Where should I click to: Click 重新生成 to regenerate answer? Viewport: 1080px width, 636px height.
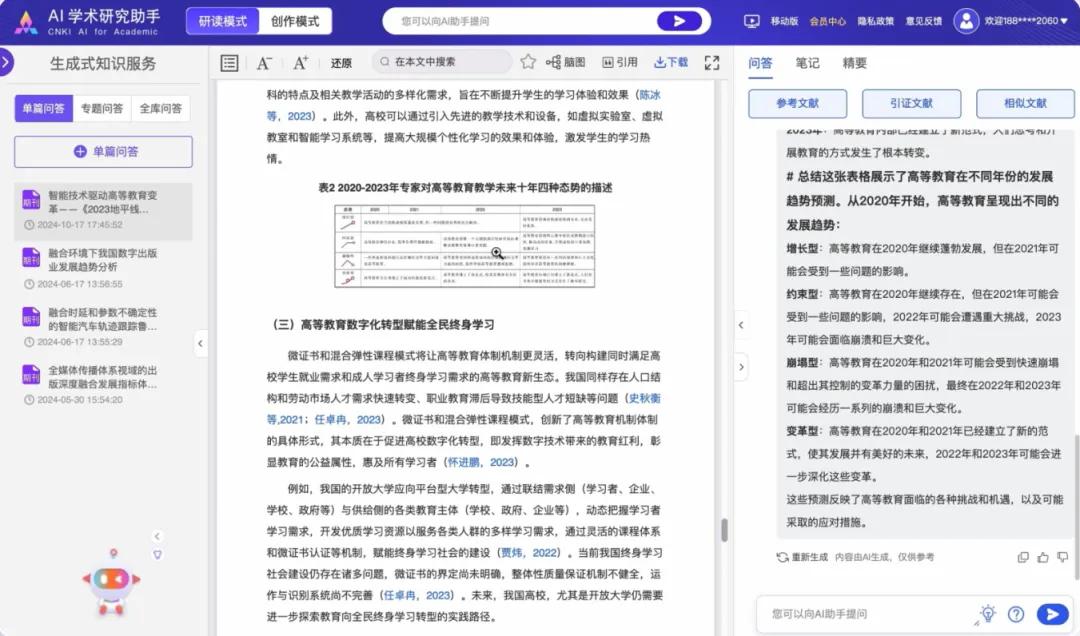click(802, 557)
